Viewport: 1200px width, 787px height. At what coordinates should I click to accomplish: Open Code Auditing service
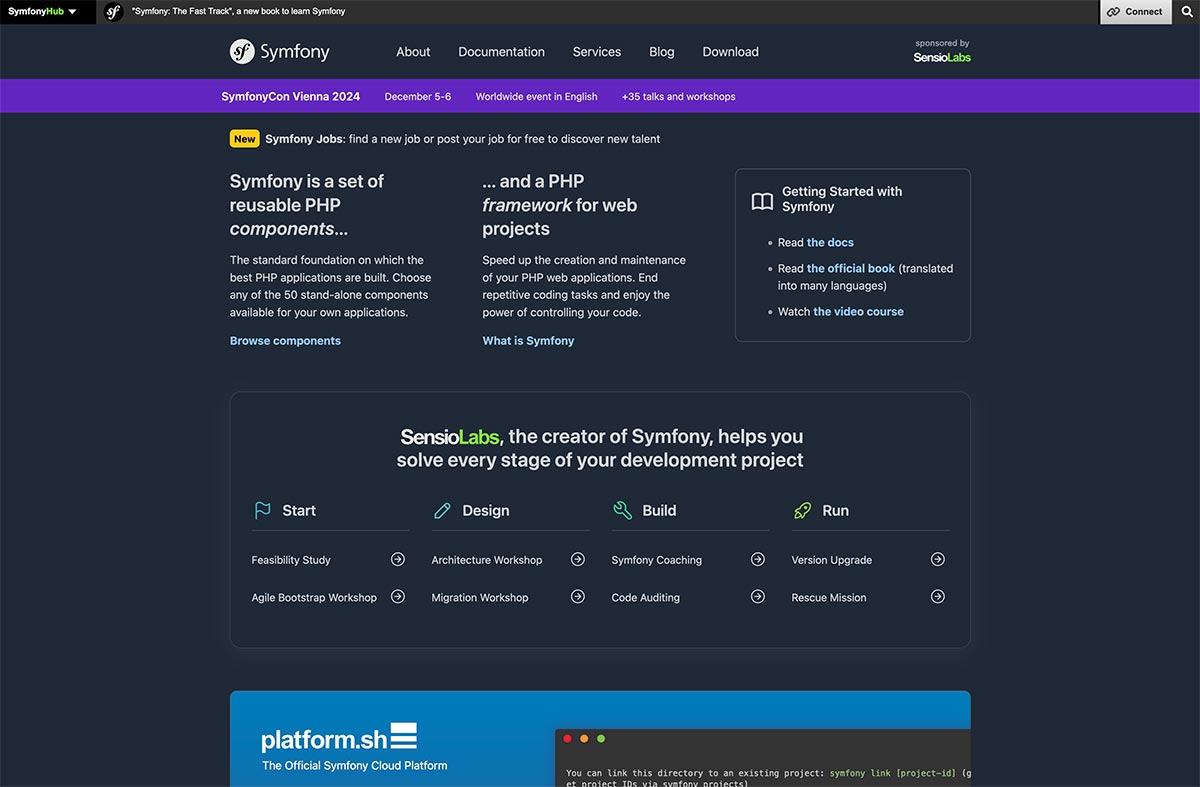[x=646, y=597]
